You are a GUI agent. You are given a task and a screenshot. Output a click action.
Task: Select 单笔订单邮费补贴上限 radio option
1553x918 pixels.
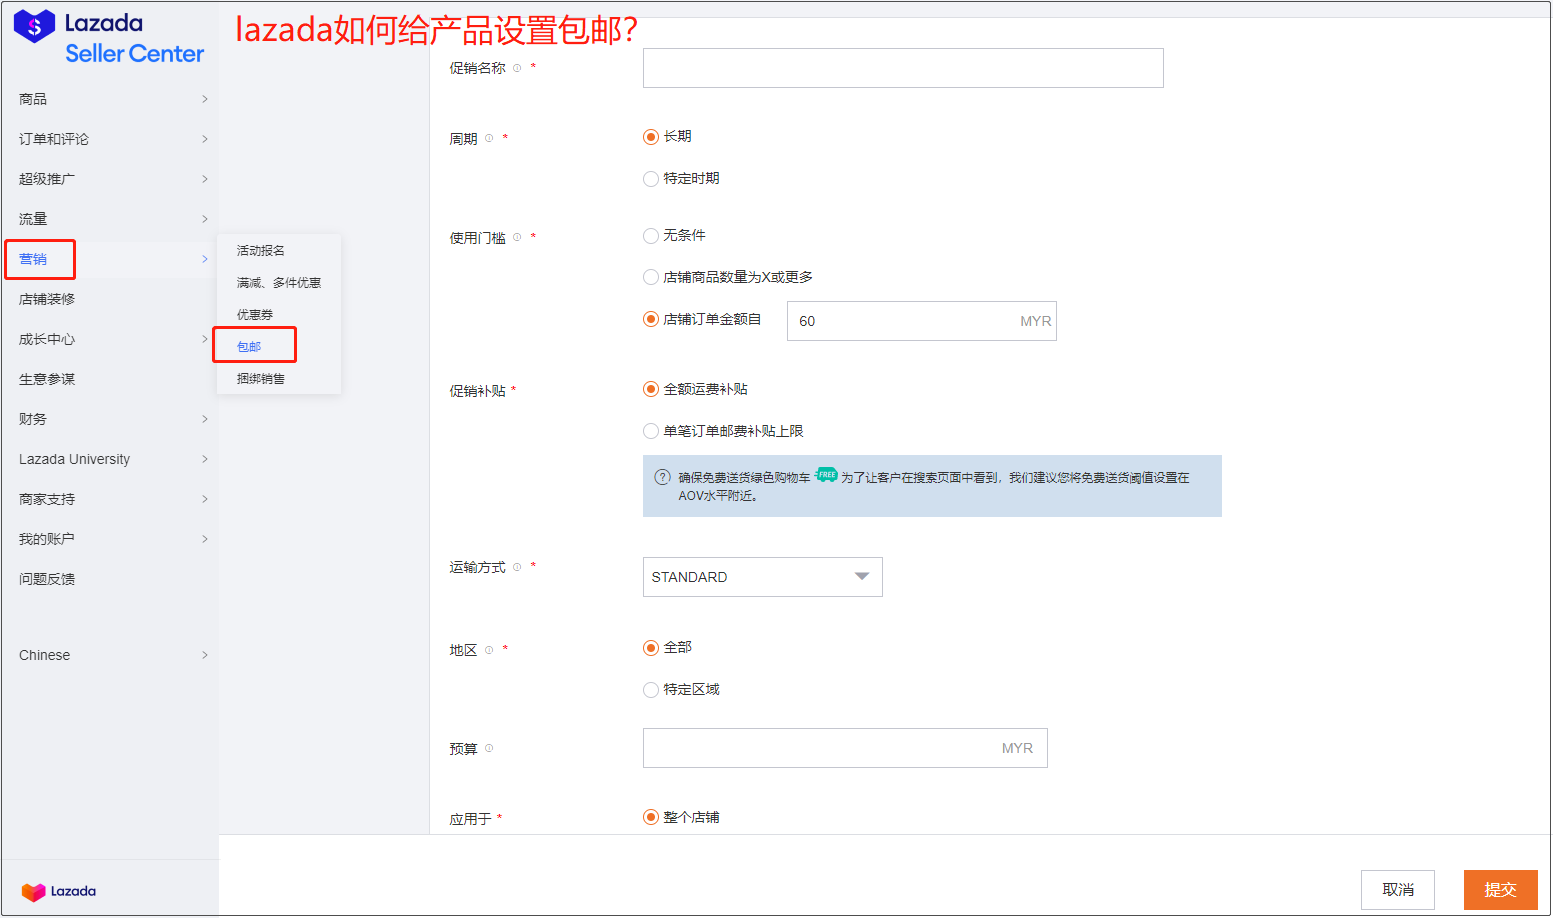[651, 431]
